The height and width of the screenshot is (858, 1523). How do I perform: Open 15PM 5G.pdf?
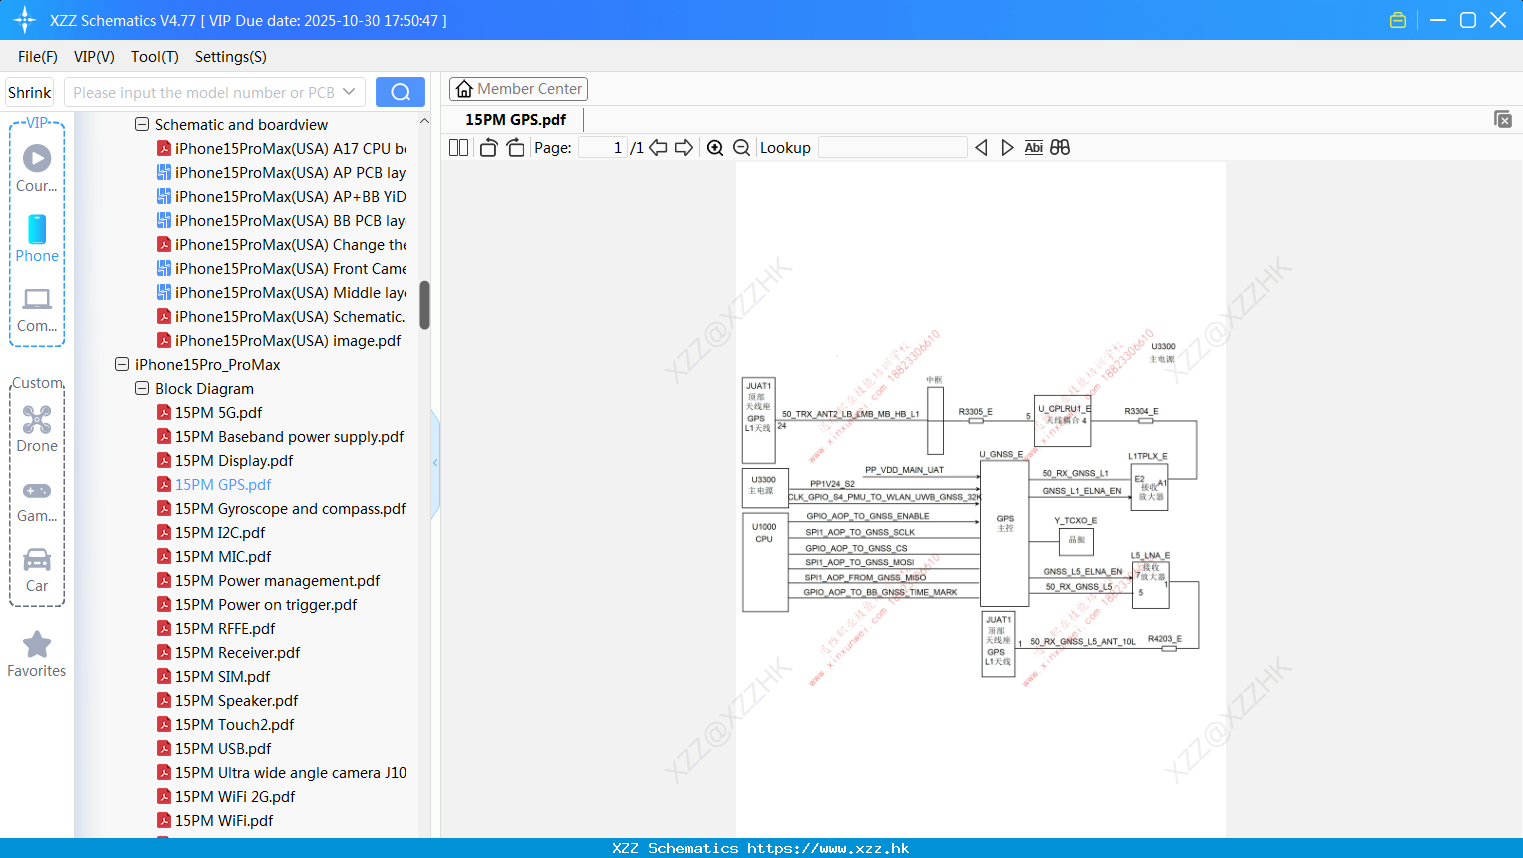coord(218,412)
